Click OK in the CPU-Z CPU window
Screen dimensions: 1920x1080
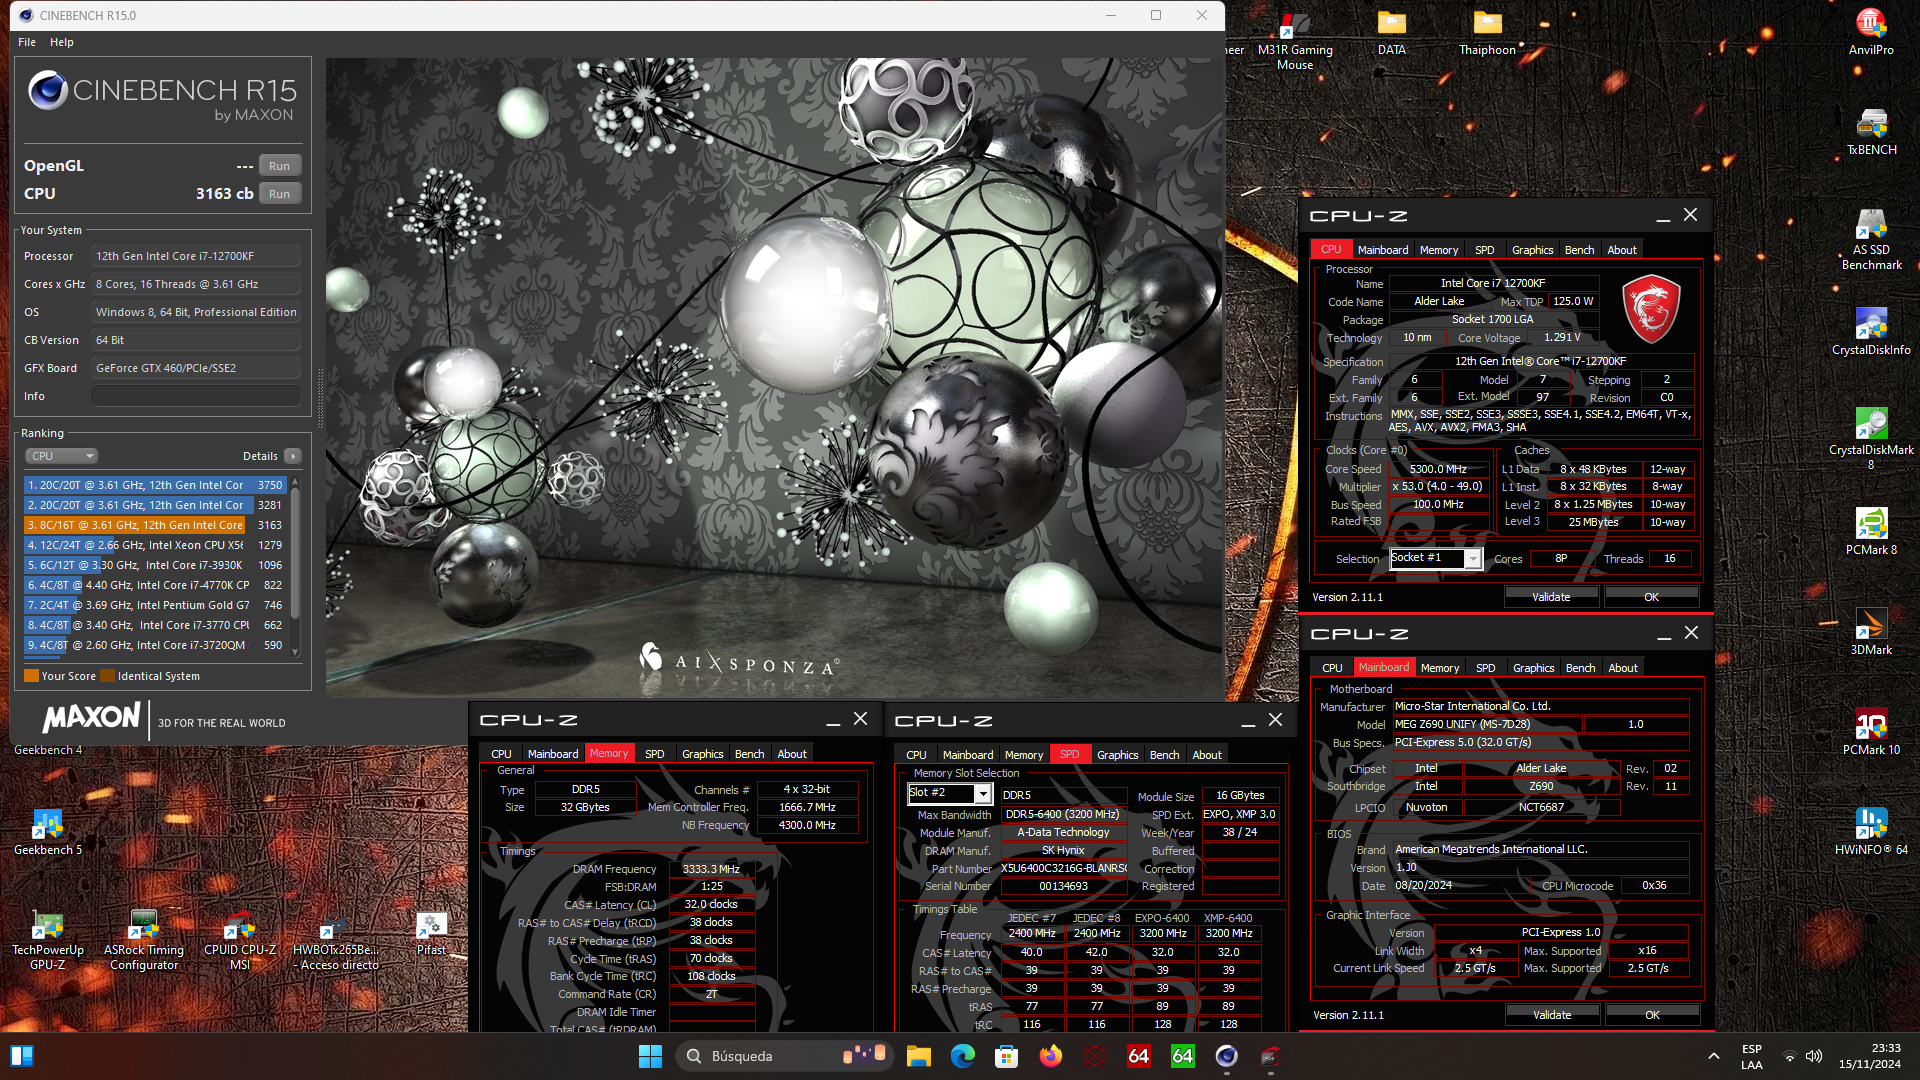pyautogui.click(x=1651, y=597)
